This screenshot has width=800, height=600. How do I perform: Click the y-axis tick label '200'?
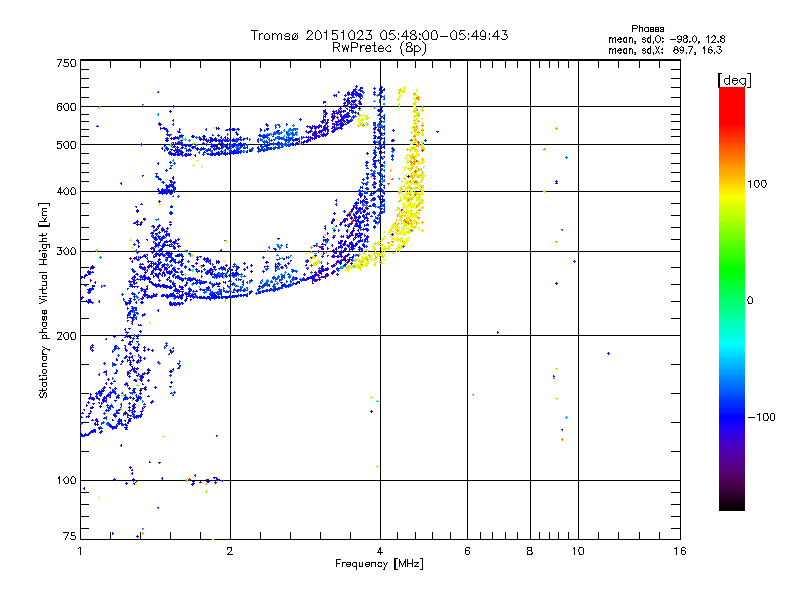[x=66, y=336]
